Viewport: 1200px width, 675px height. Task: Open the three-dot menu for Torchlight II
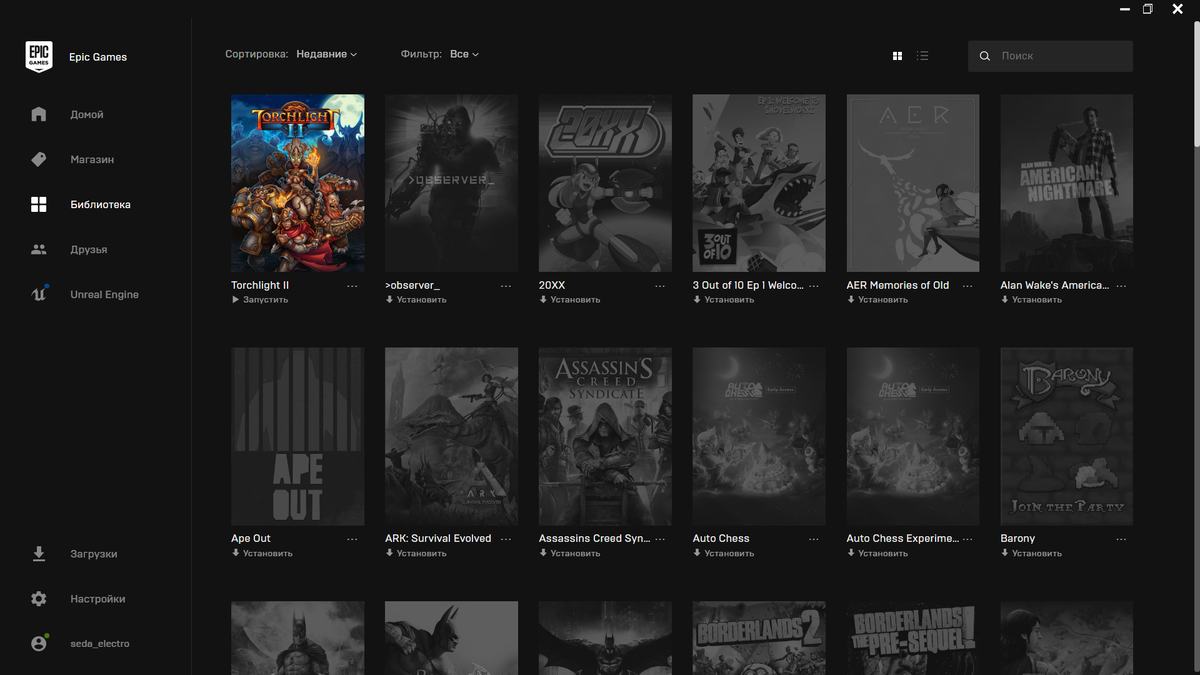pyautogui.click(x=352, y=286)
